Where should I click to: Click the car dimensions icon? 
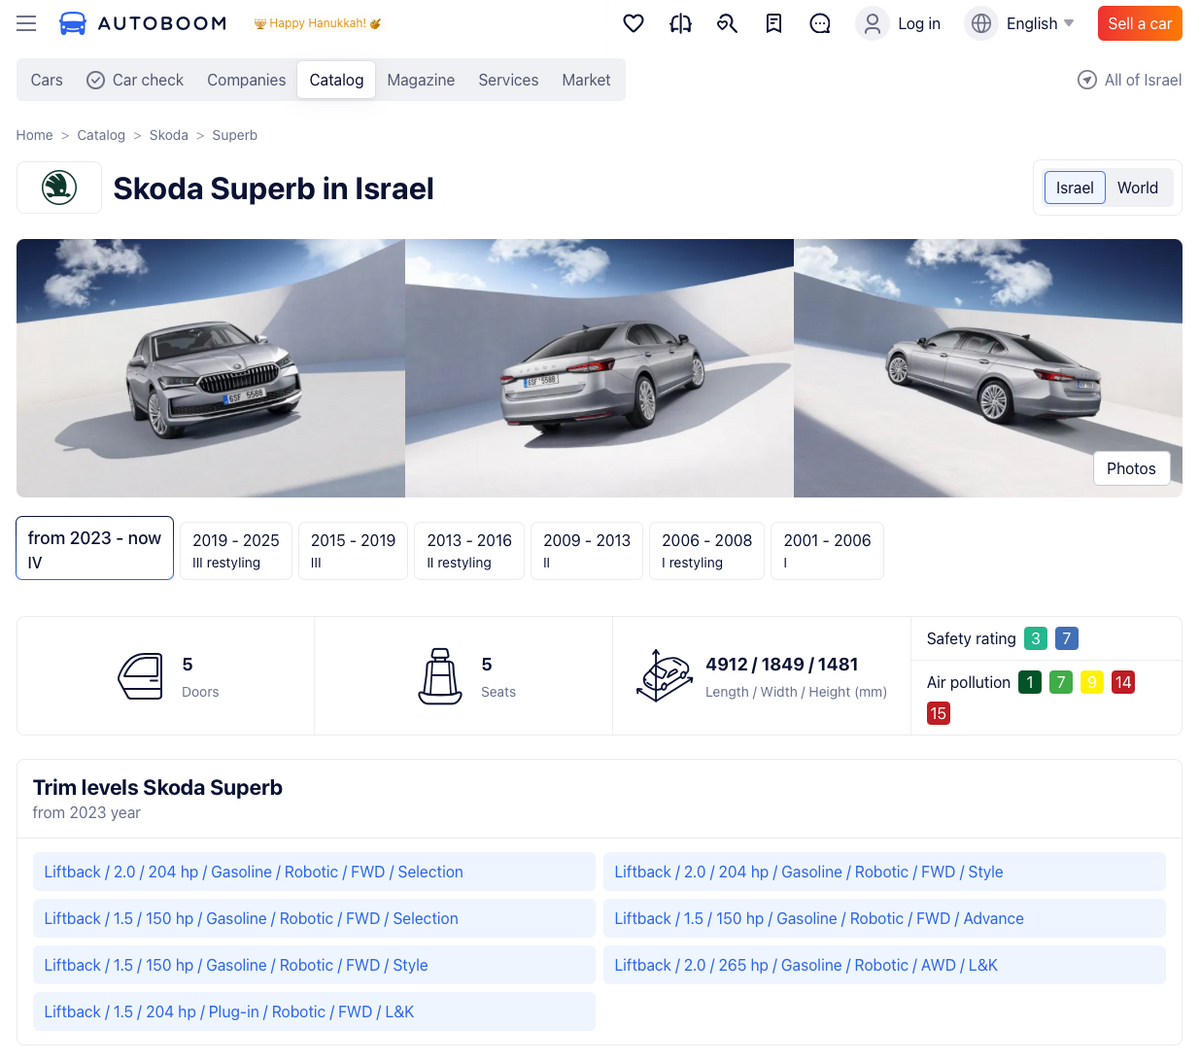665,676
